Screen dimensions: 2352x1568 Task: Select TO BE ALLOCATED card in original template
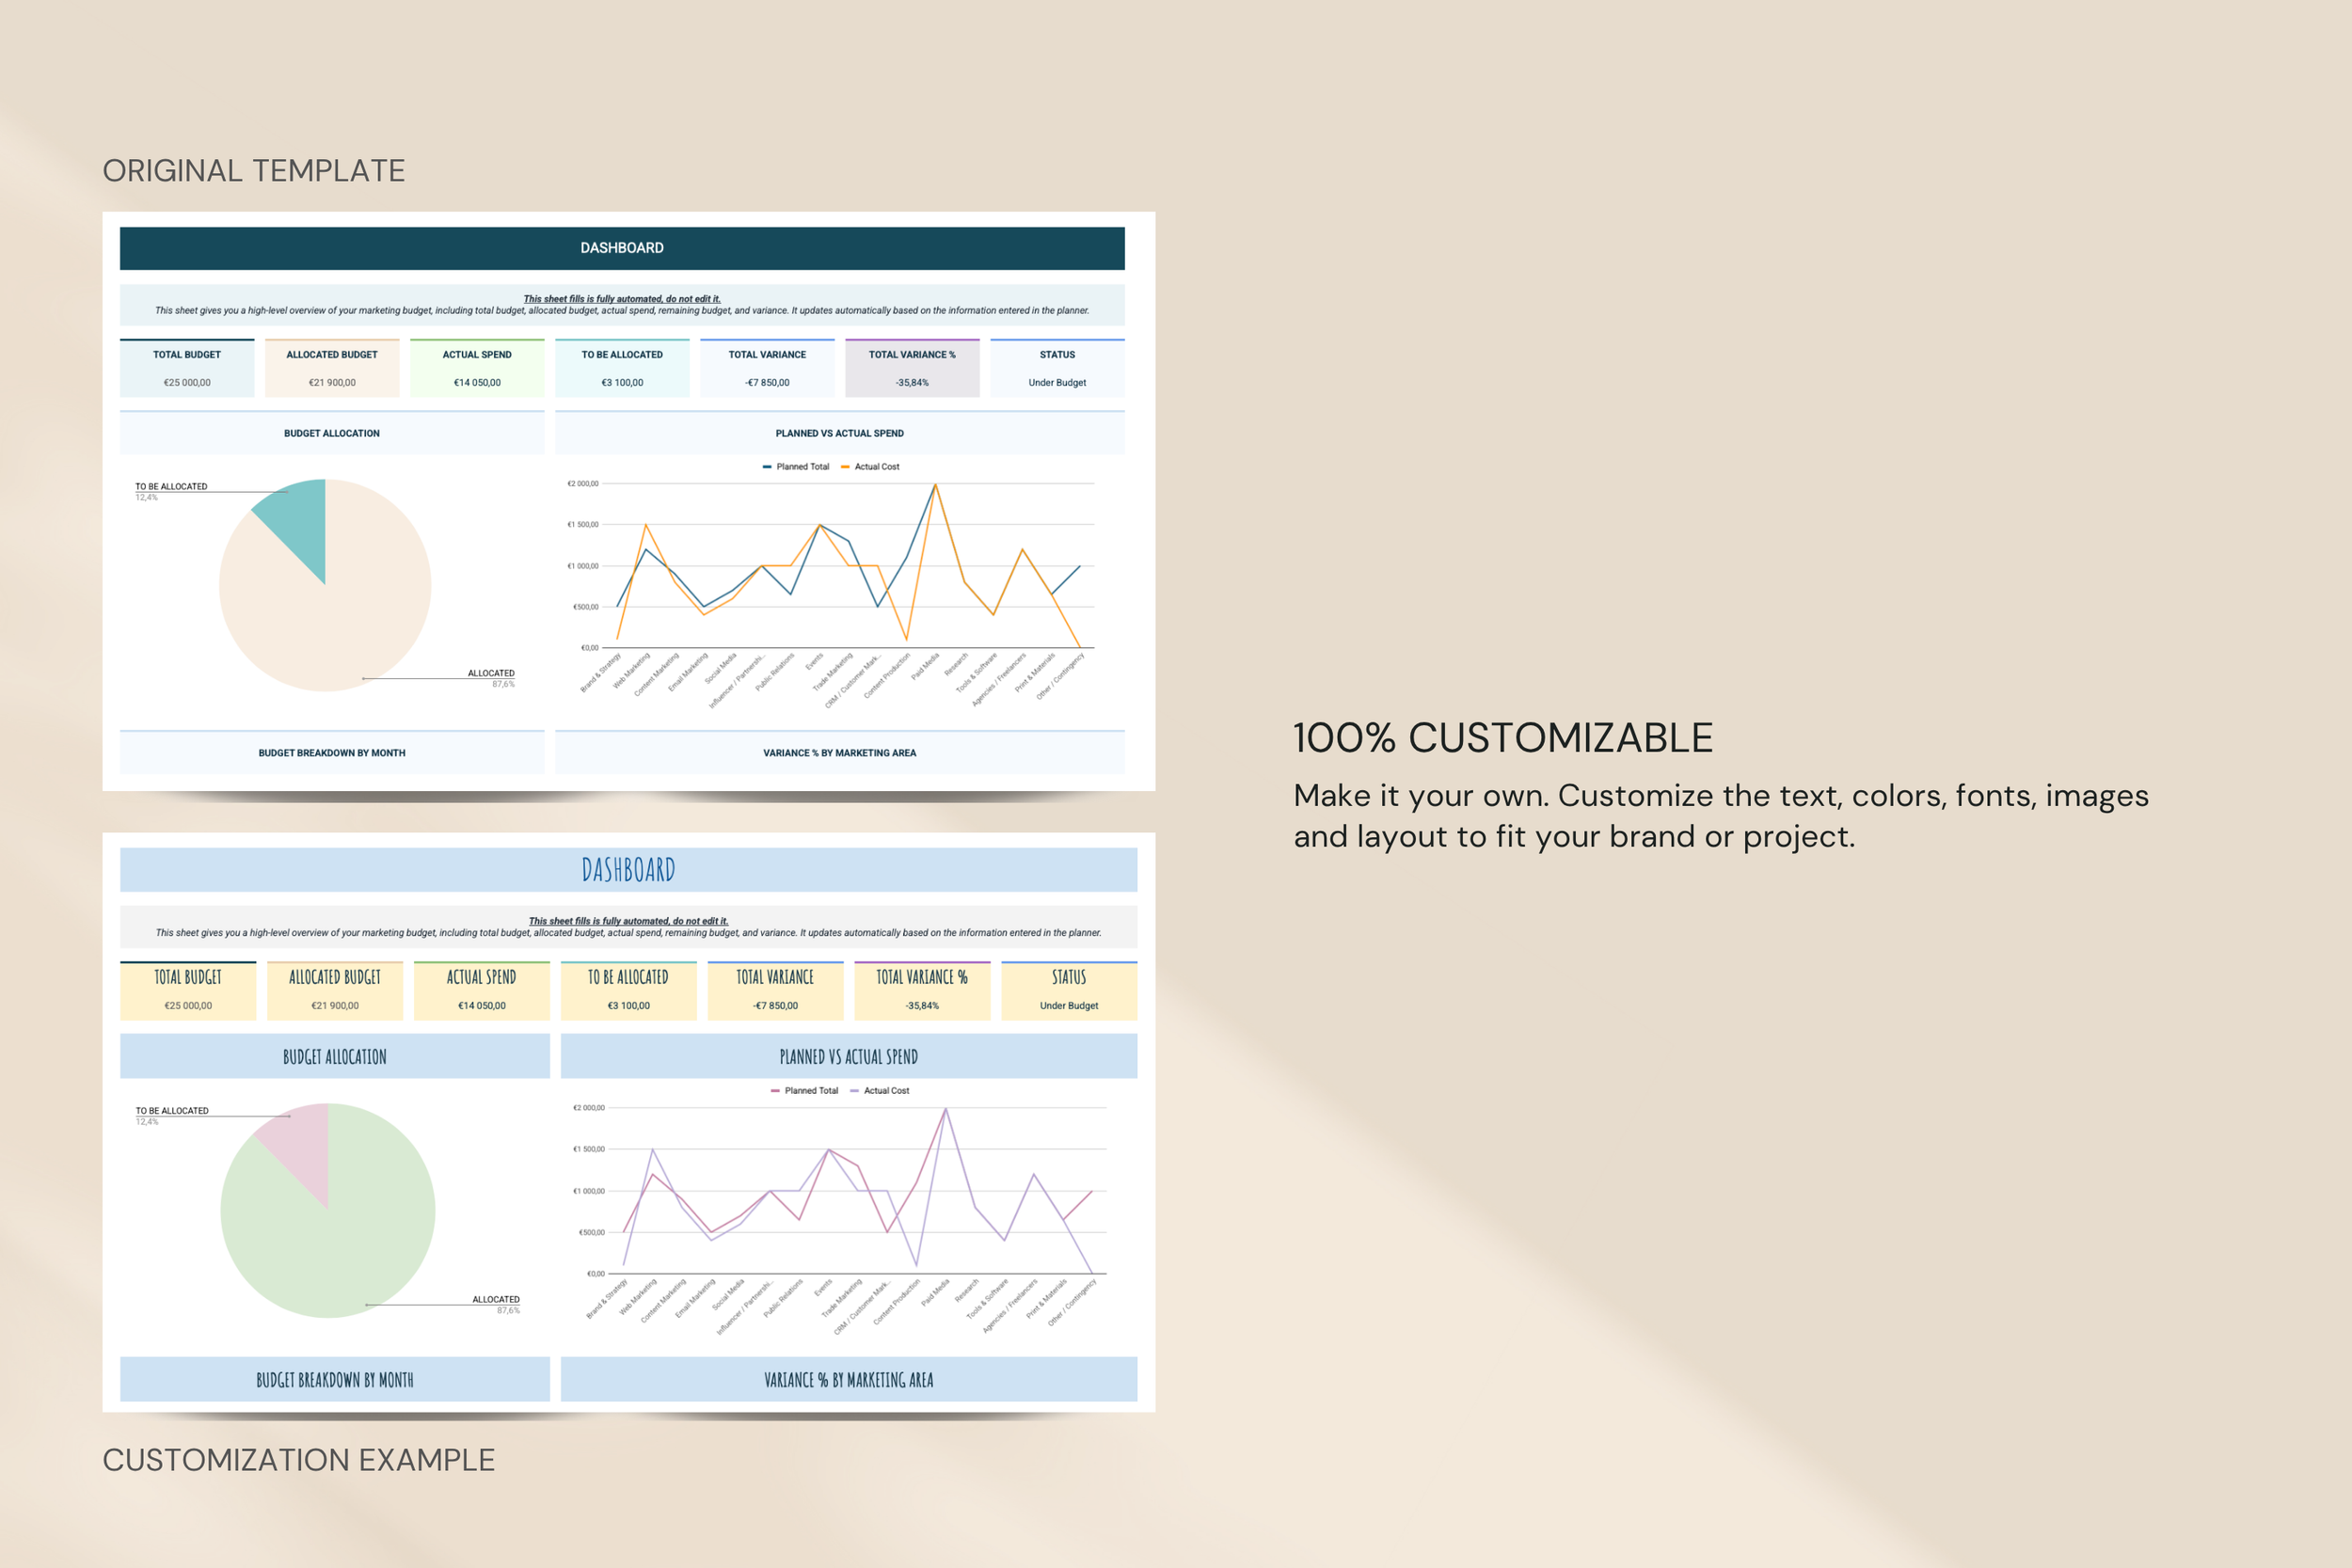622,368
